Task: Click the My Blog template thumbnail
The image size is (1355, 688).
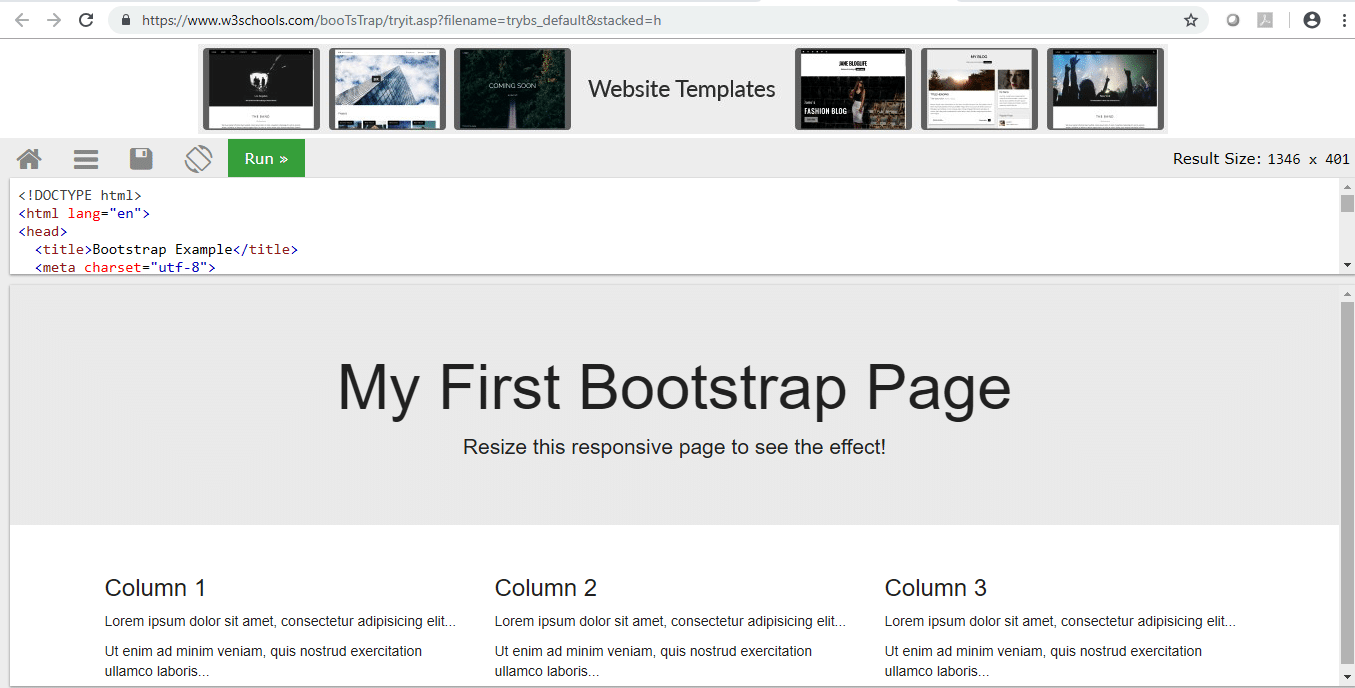Action: tap(979, 89)
